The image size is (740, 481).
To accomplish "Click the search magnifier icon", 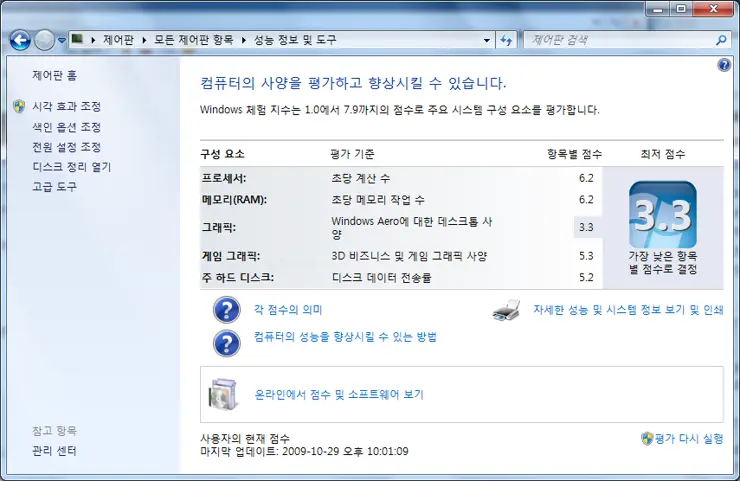I will (721, 40).
